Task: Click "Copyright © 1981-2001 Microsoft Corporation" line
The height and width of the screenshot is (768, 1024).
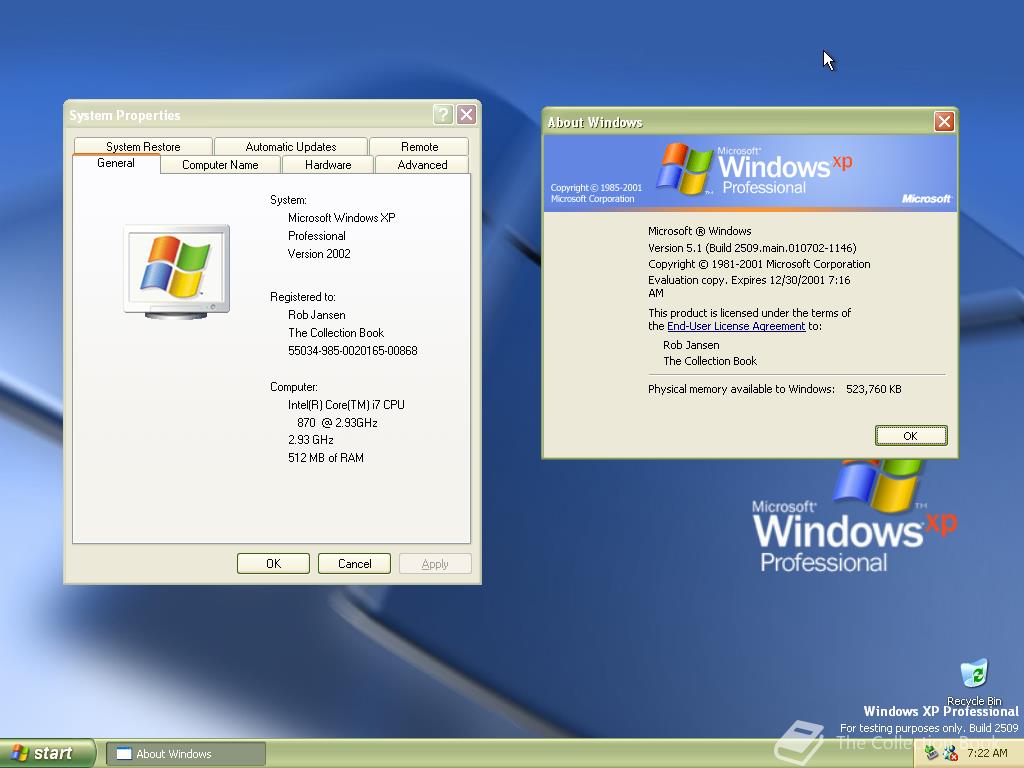Action: click(x=759, y=264)
